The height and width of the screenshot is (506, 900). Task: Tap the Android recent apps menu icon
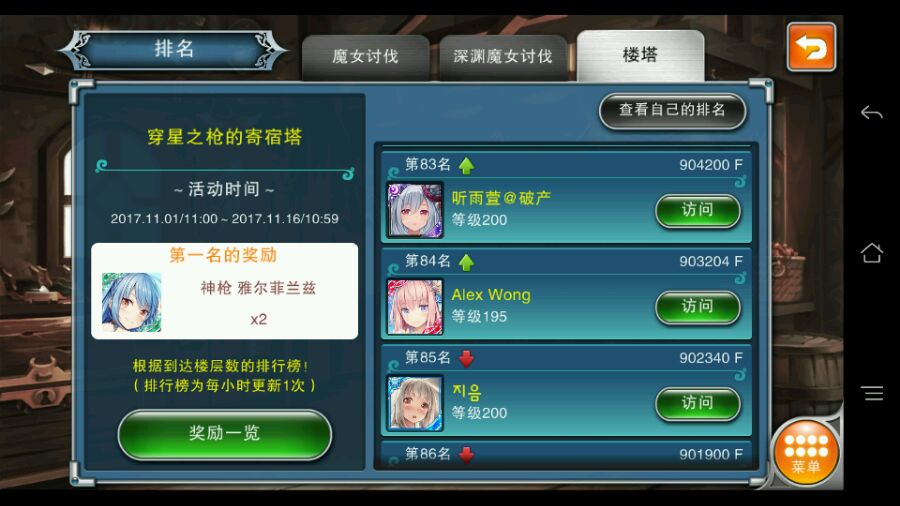[871, 393]
